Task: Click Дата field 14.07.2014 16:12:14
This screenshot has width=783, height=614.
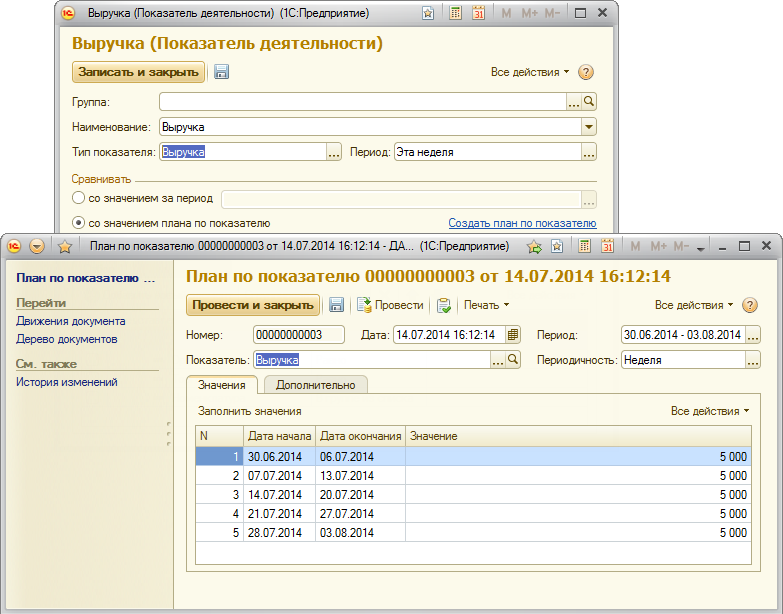Action: (449, 334)
